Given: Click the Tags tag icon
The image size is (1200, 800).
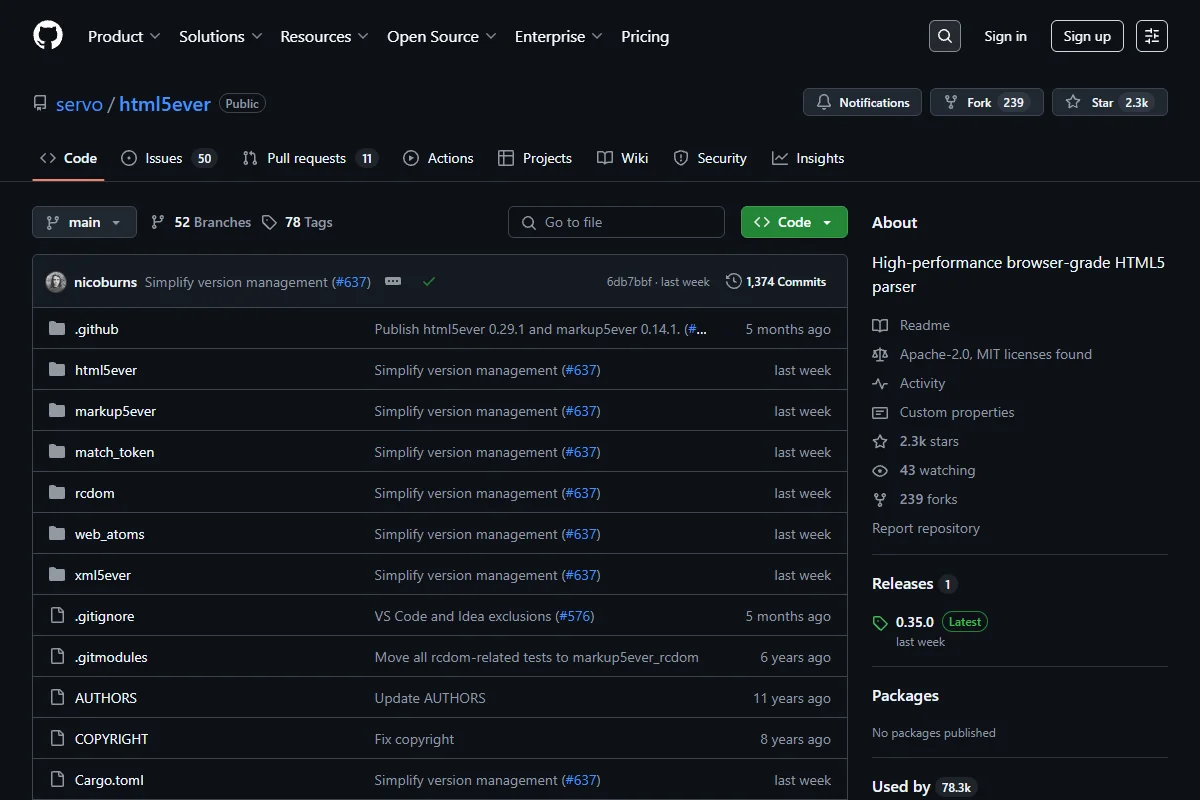Looking at the screenshot, I should (x=269, y=222).
